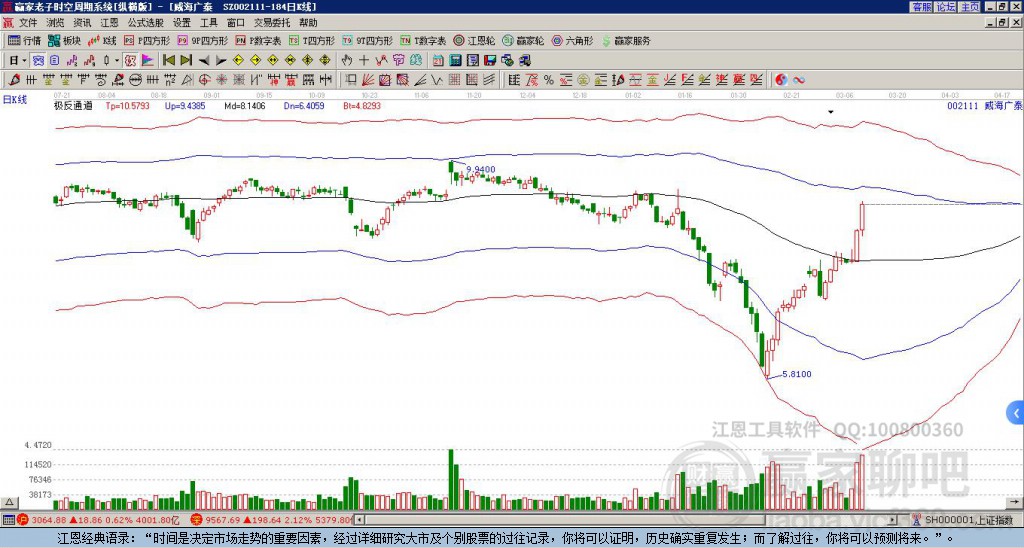This screenshot has height=548, width=1024.
Task: Open the 浏览 menu
Action: coord(56,23)
